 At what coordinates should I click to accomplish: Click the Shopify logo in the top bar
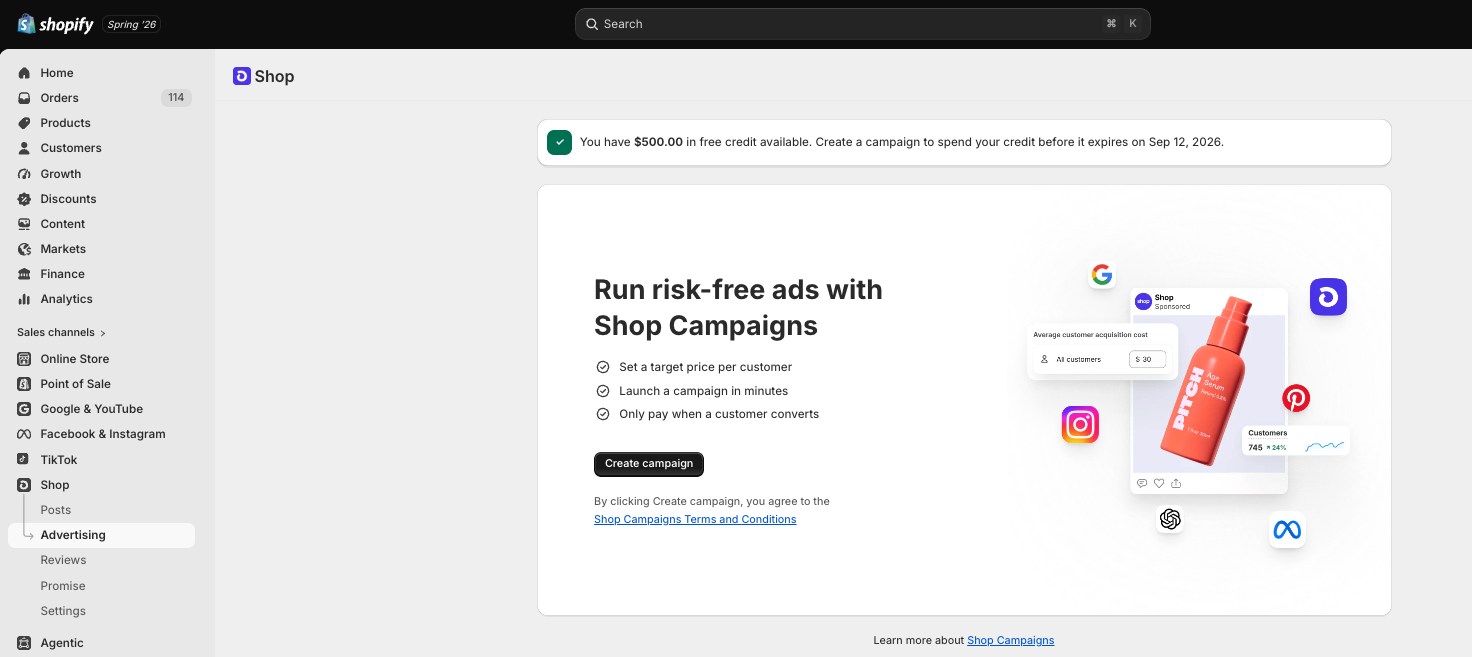point(56,24)
